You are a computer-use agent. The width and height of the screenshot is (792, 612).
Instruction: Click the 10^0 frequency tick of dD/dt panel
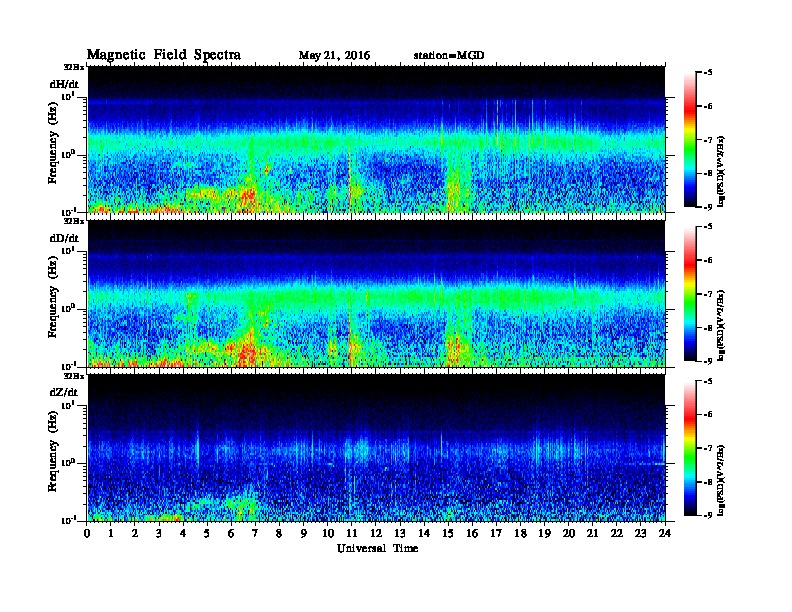pyautogui.click(x=68, y=308)
